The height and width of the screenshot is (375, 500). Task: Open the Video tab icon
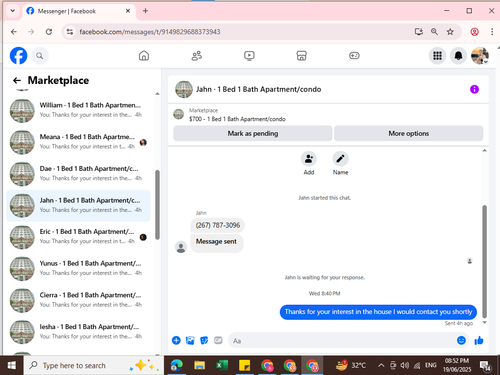coord(249,56)
